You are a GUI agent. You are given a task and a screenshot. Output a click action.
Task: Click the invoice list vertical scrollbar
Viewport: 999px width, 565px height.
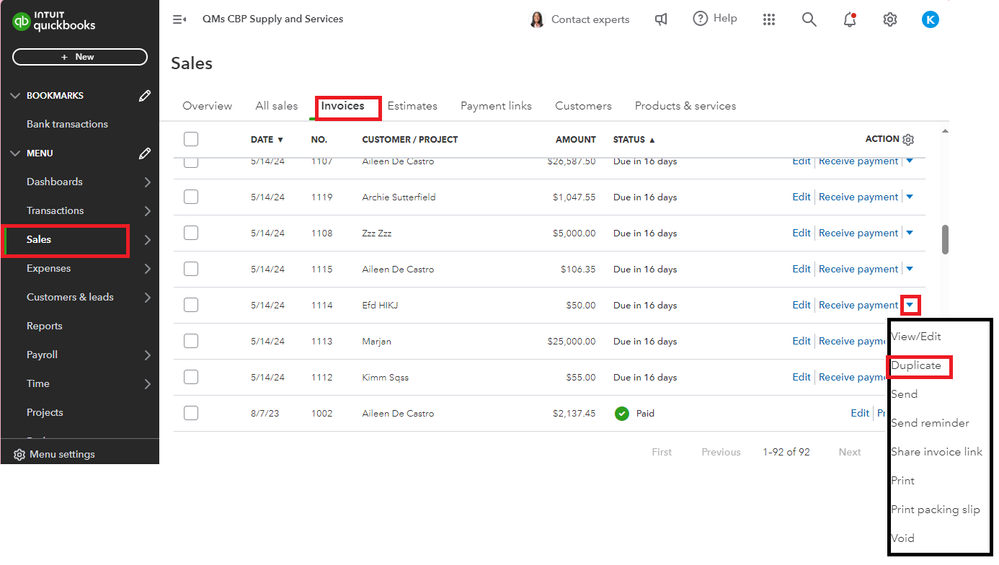[945, 238]
